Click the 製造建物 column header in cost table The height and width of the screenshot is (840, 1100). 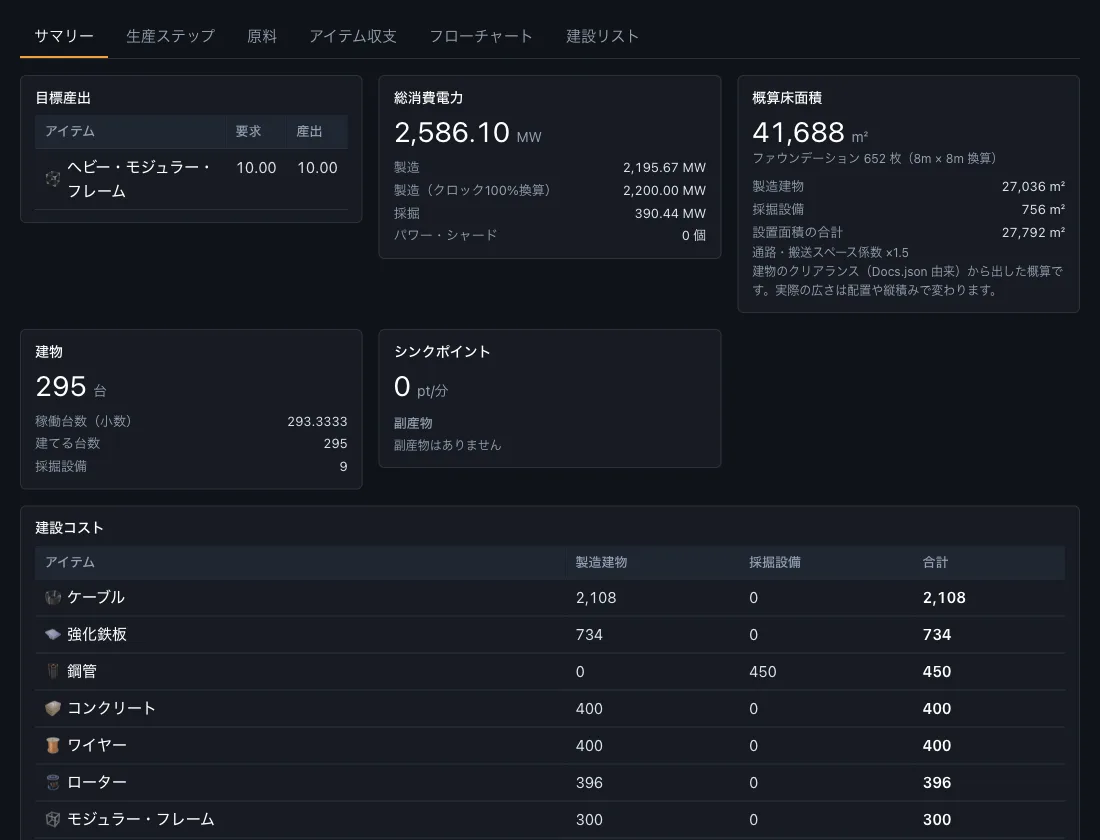pos(601,562)
